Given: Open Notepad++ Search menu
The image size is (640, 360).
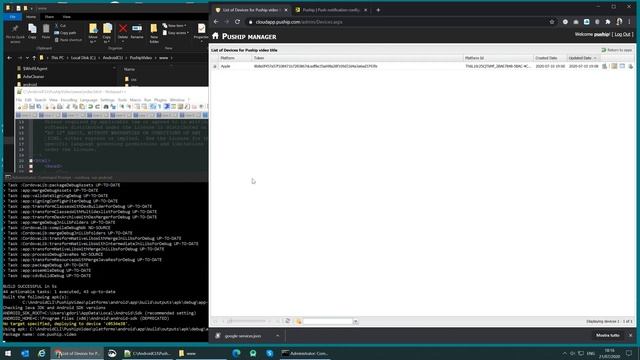Looking at the screenshot, I should click(x=40, y=100).
